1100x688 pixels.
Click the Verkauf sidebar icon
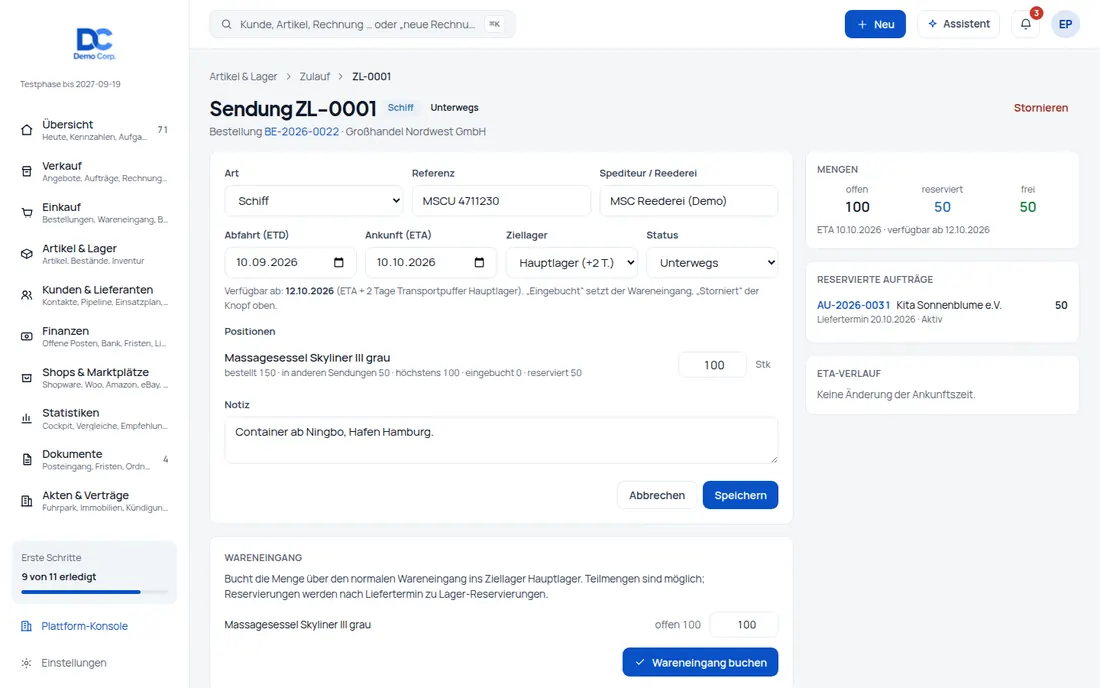(27, 171)
